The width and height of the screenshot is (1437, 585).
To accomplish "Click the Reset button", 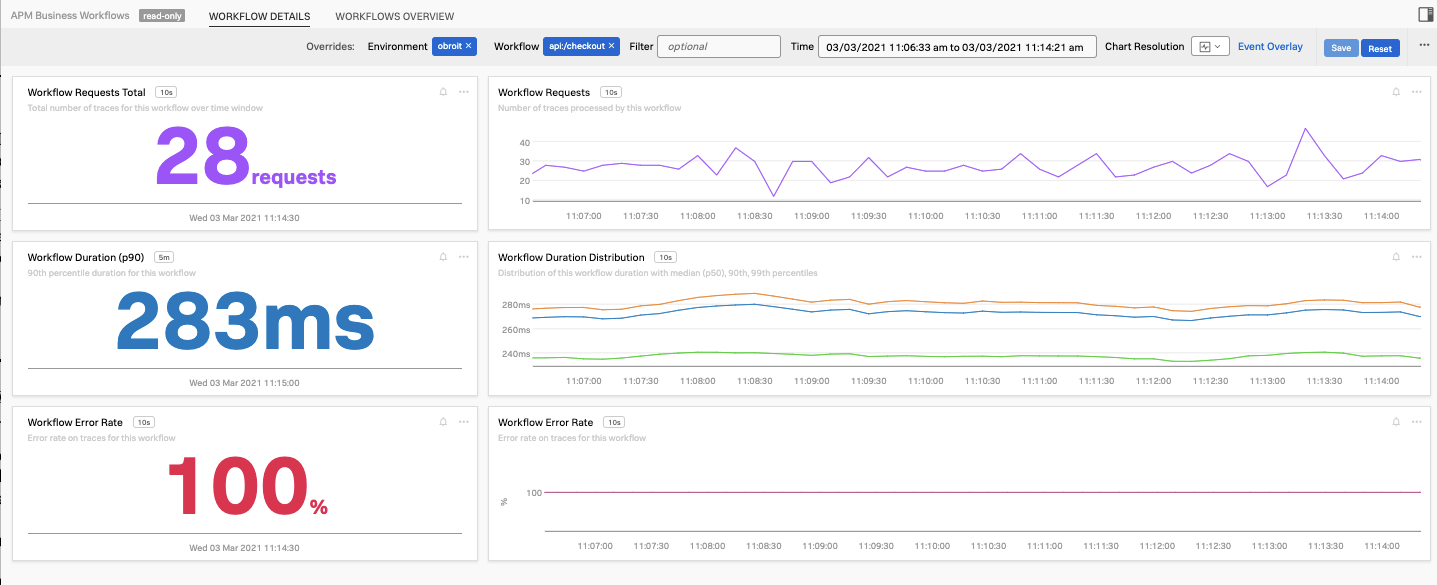I will click(1380, 48).
